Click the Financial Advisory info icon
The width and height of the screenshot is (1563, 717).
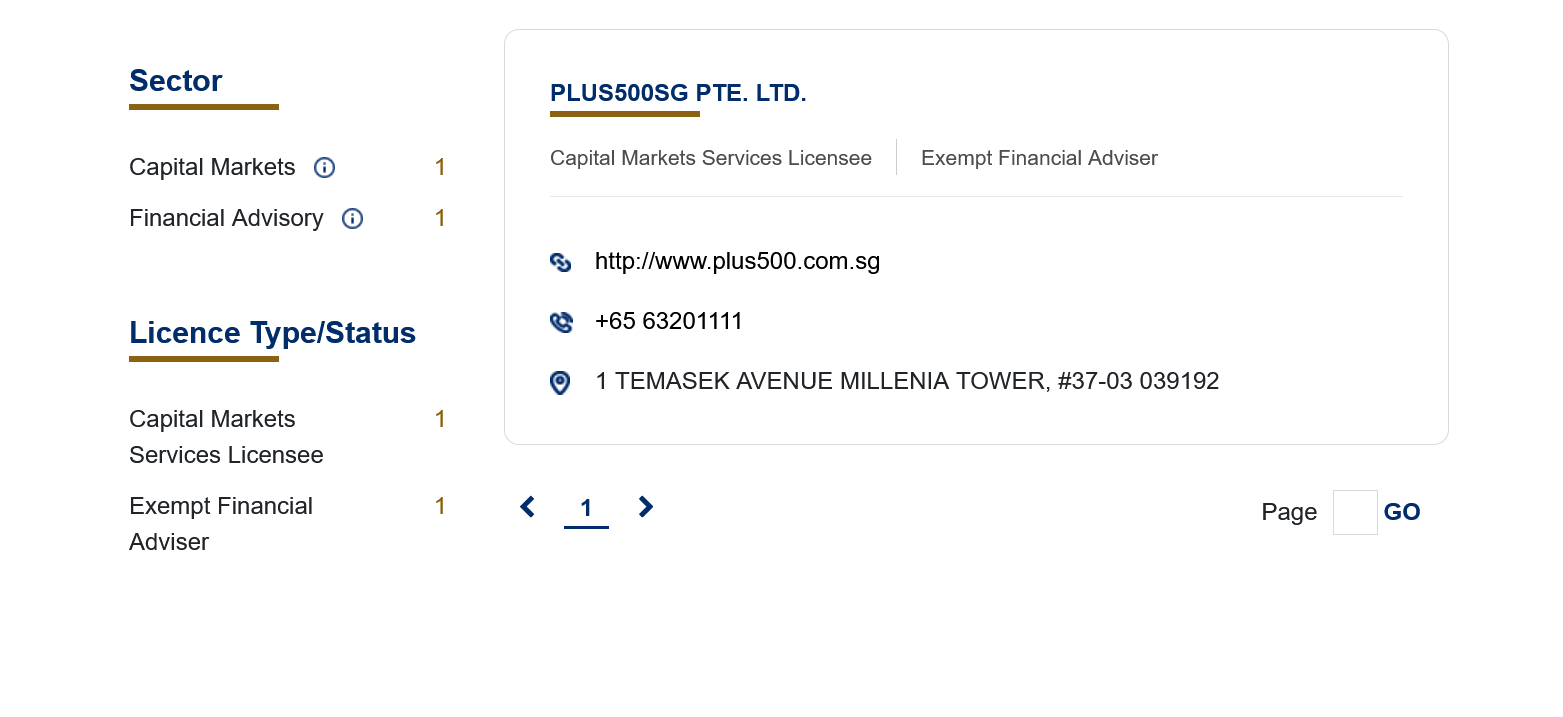point(352,219)
